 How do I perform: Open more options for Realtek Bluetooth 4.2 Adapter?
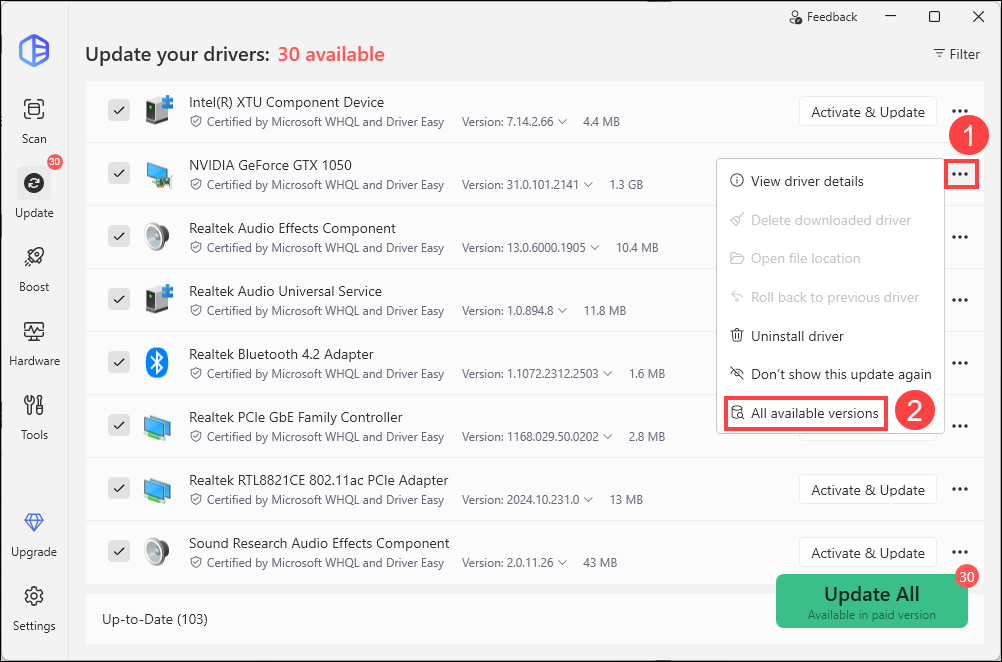coord(960,363)
